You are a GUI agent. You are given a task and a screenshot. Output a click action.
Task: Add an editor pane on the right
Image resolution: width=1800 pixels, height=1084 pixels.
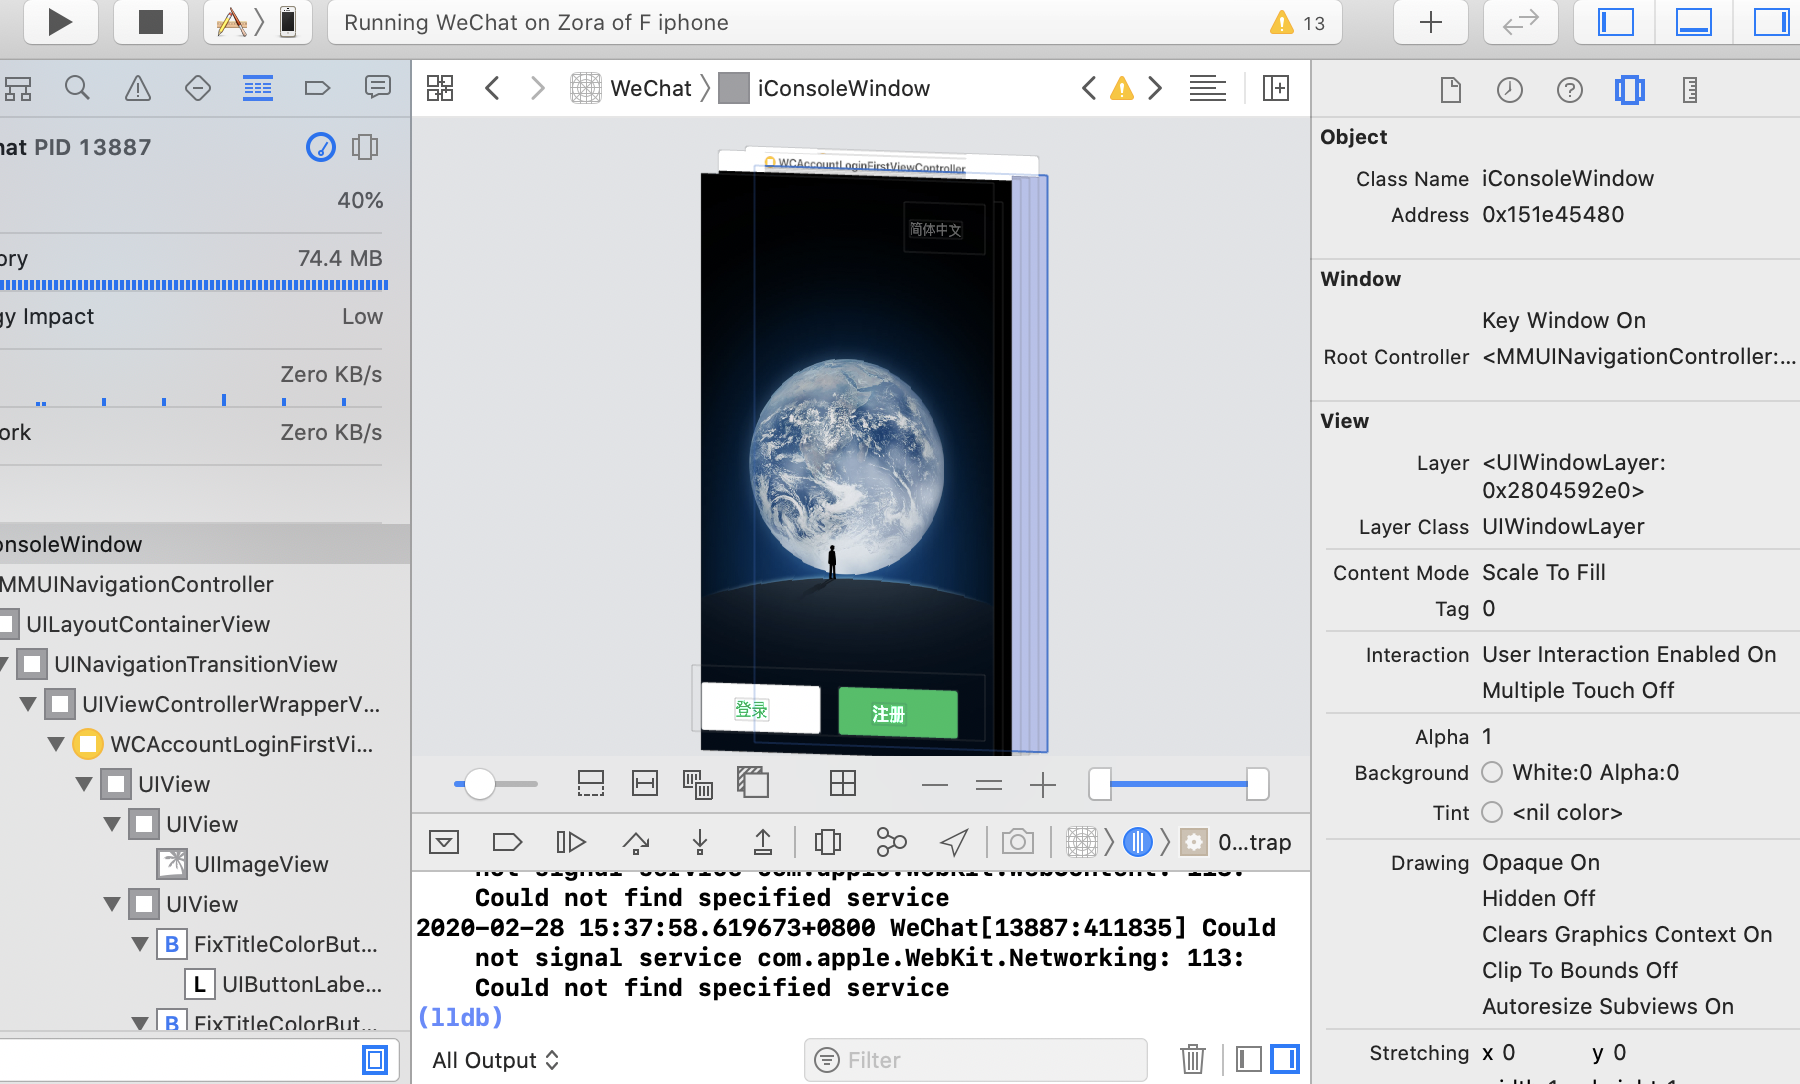pyautogui.click(x=1276, y=88)
